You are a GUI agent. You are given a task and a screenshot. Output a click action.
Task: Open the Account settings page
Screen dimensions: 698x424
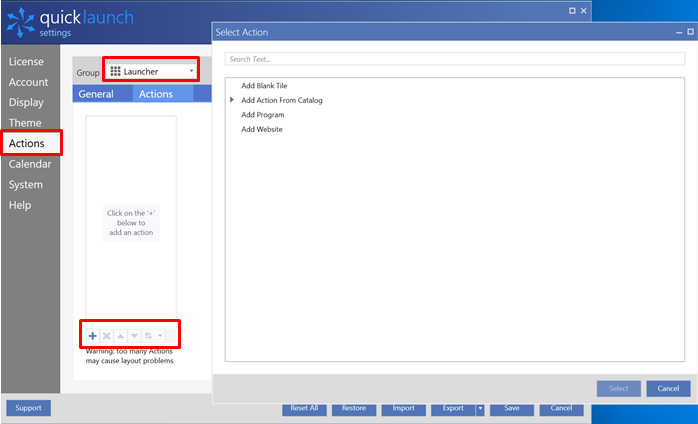28,82
